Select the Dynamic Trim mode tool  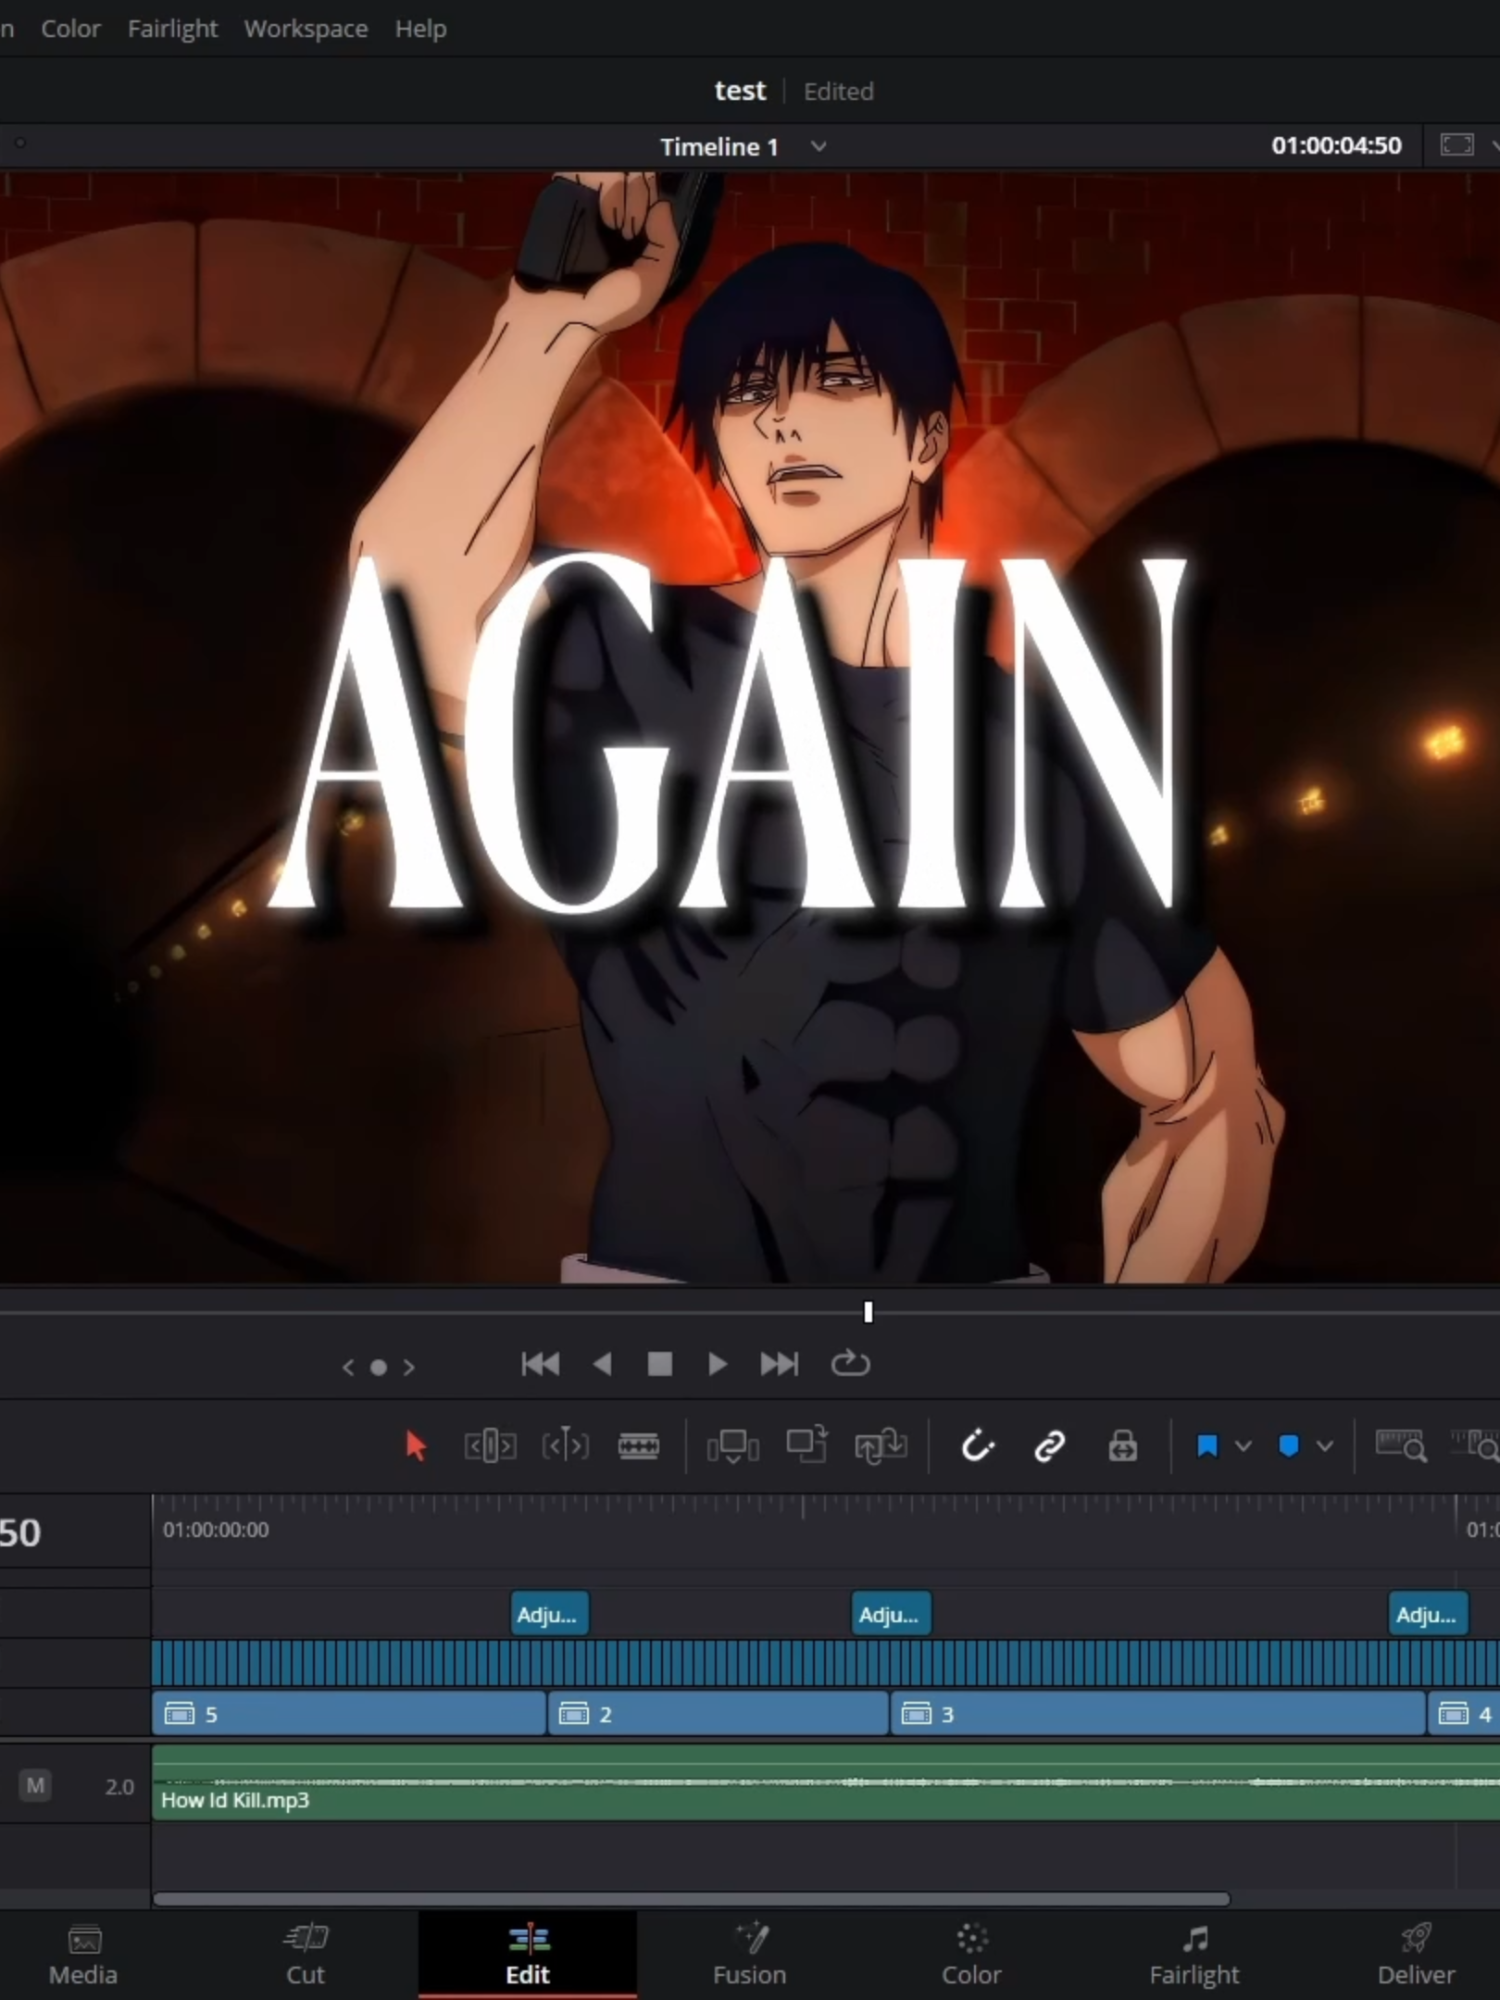[565, 1446]
